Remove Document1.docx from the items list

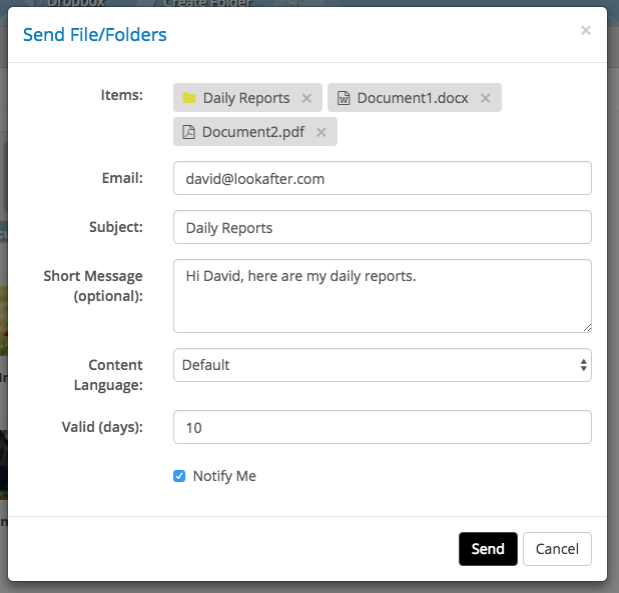point(485,98)
